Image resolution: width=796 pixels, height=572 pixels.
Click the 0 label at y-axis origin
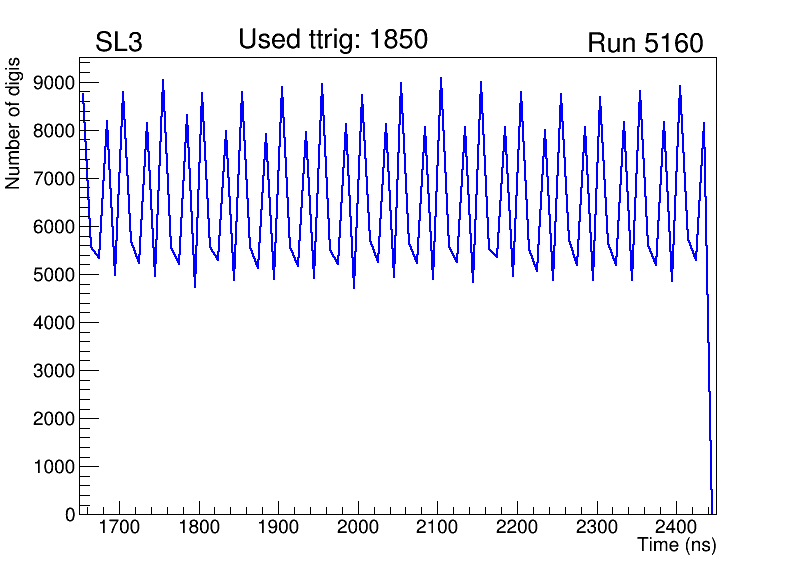pos(70,515)
